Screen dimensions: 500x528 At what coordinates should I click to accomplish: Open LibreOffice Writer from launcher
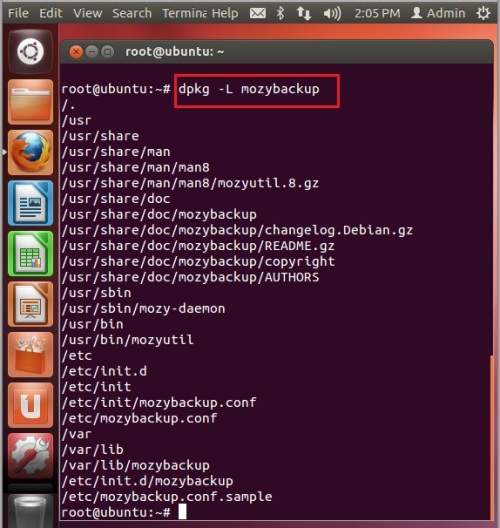click(30, 203)
